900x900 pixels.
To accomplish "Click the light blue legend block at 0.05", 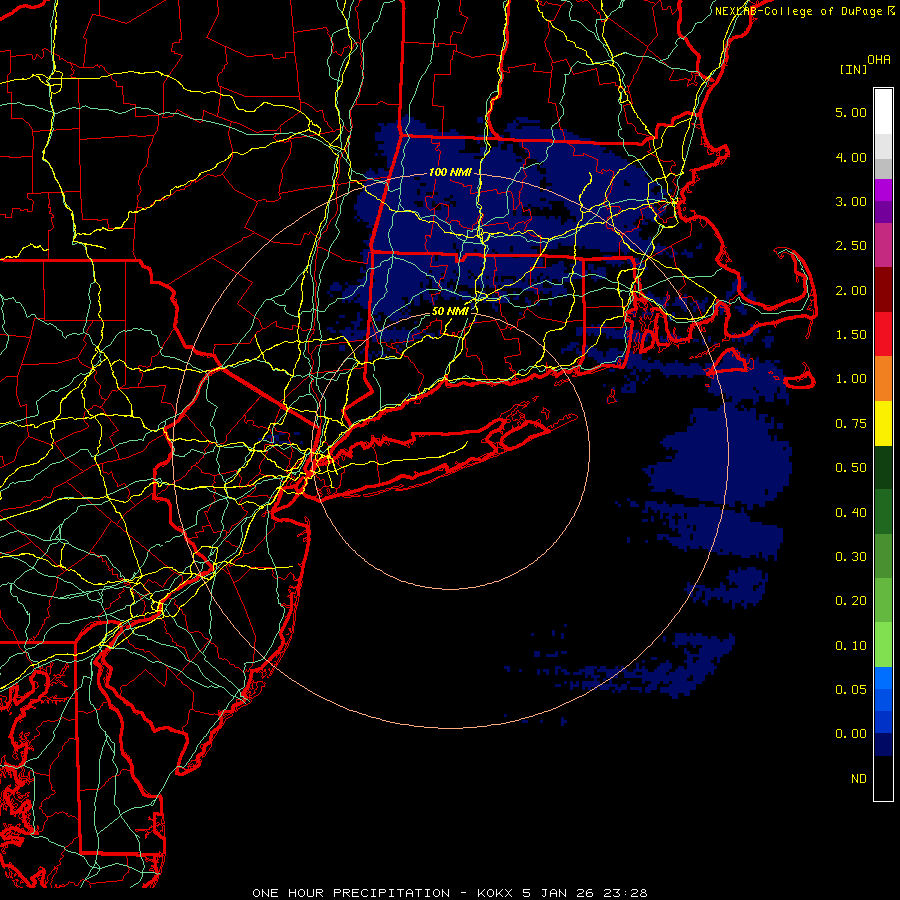I will (x=883, y=678).
